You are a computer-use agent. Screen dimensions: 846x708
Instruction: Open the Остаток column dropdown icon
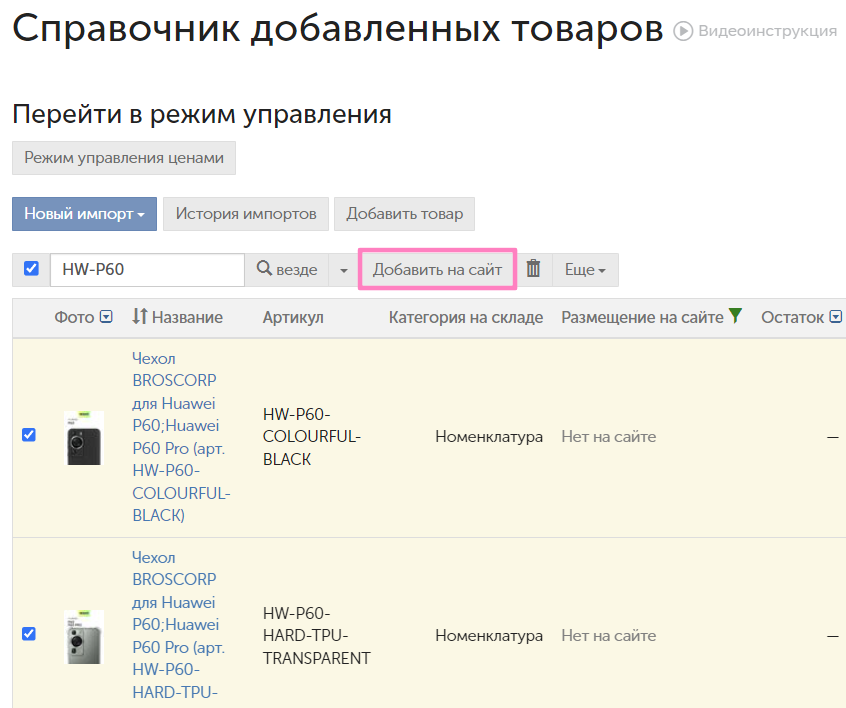[x=836, y=317]
